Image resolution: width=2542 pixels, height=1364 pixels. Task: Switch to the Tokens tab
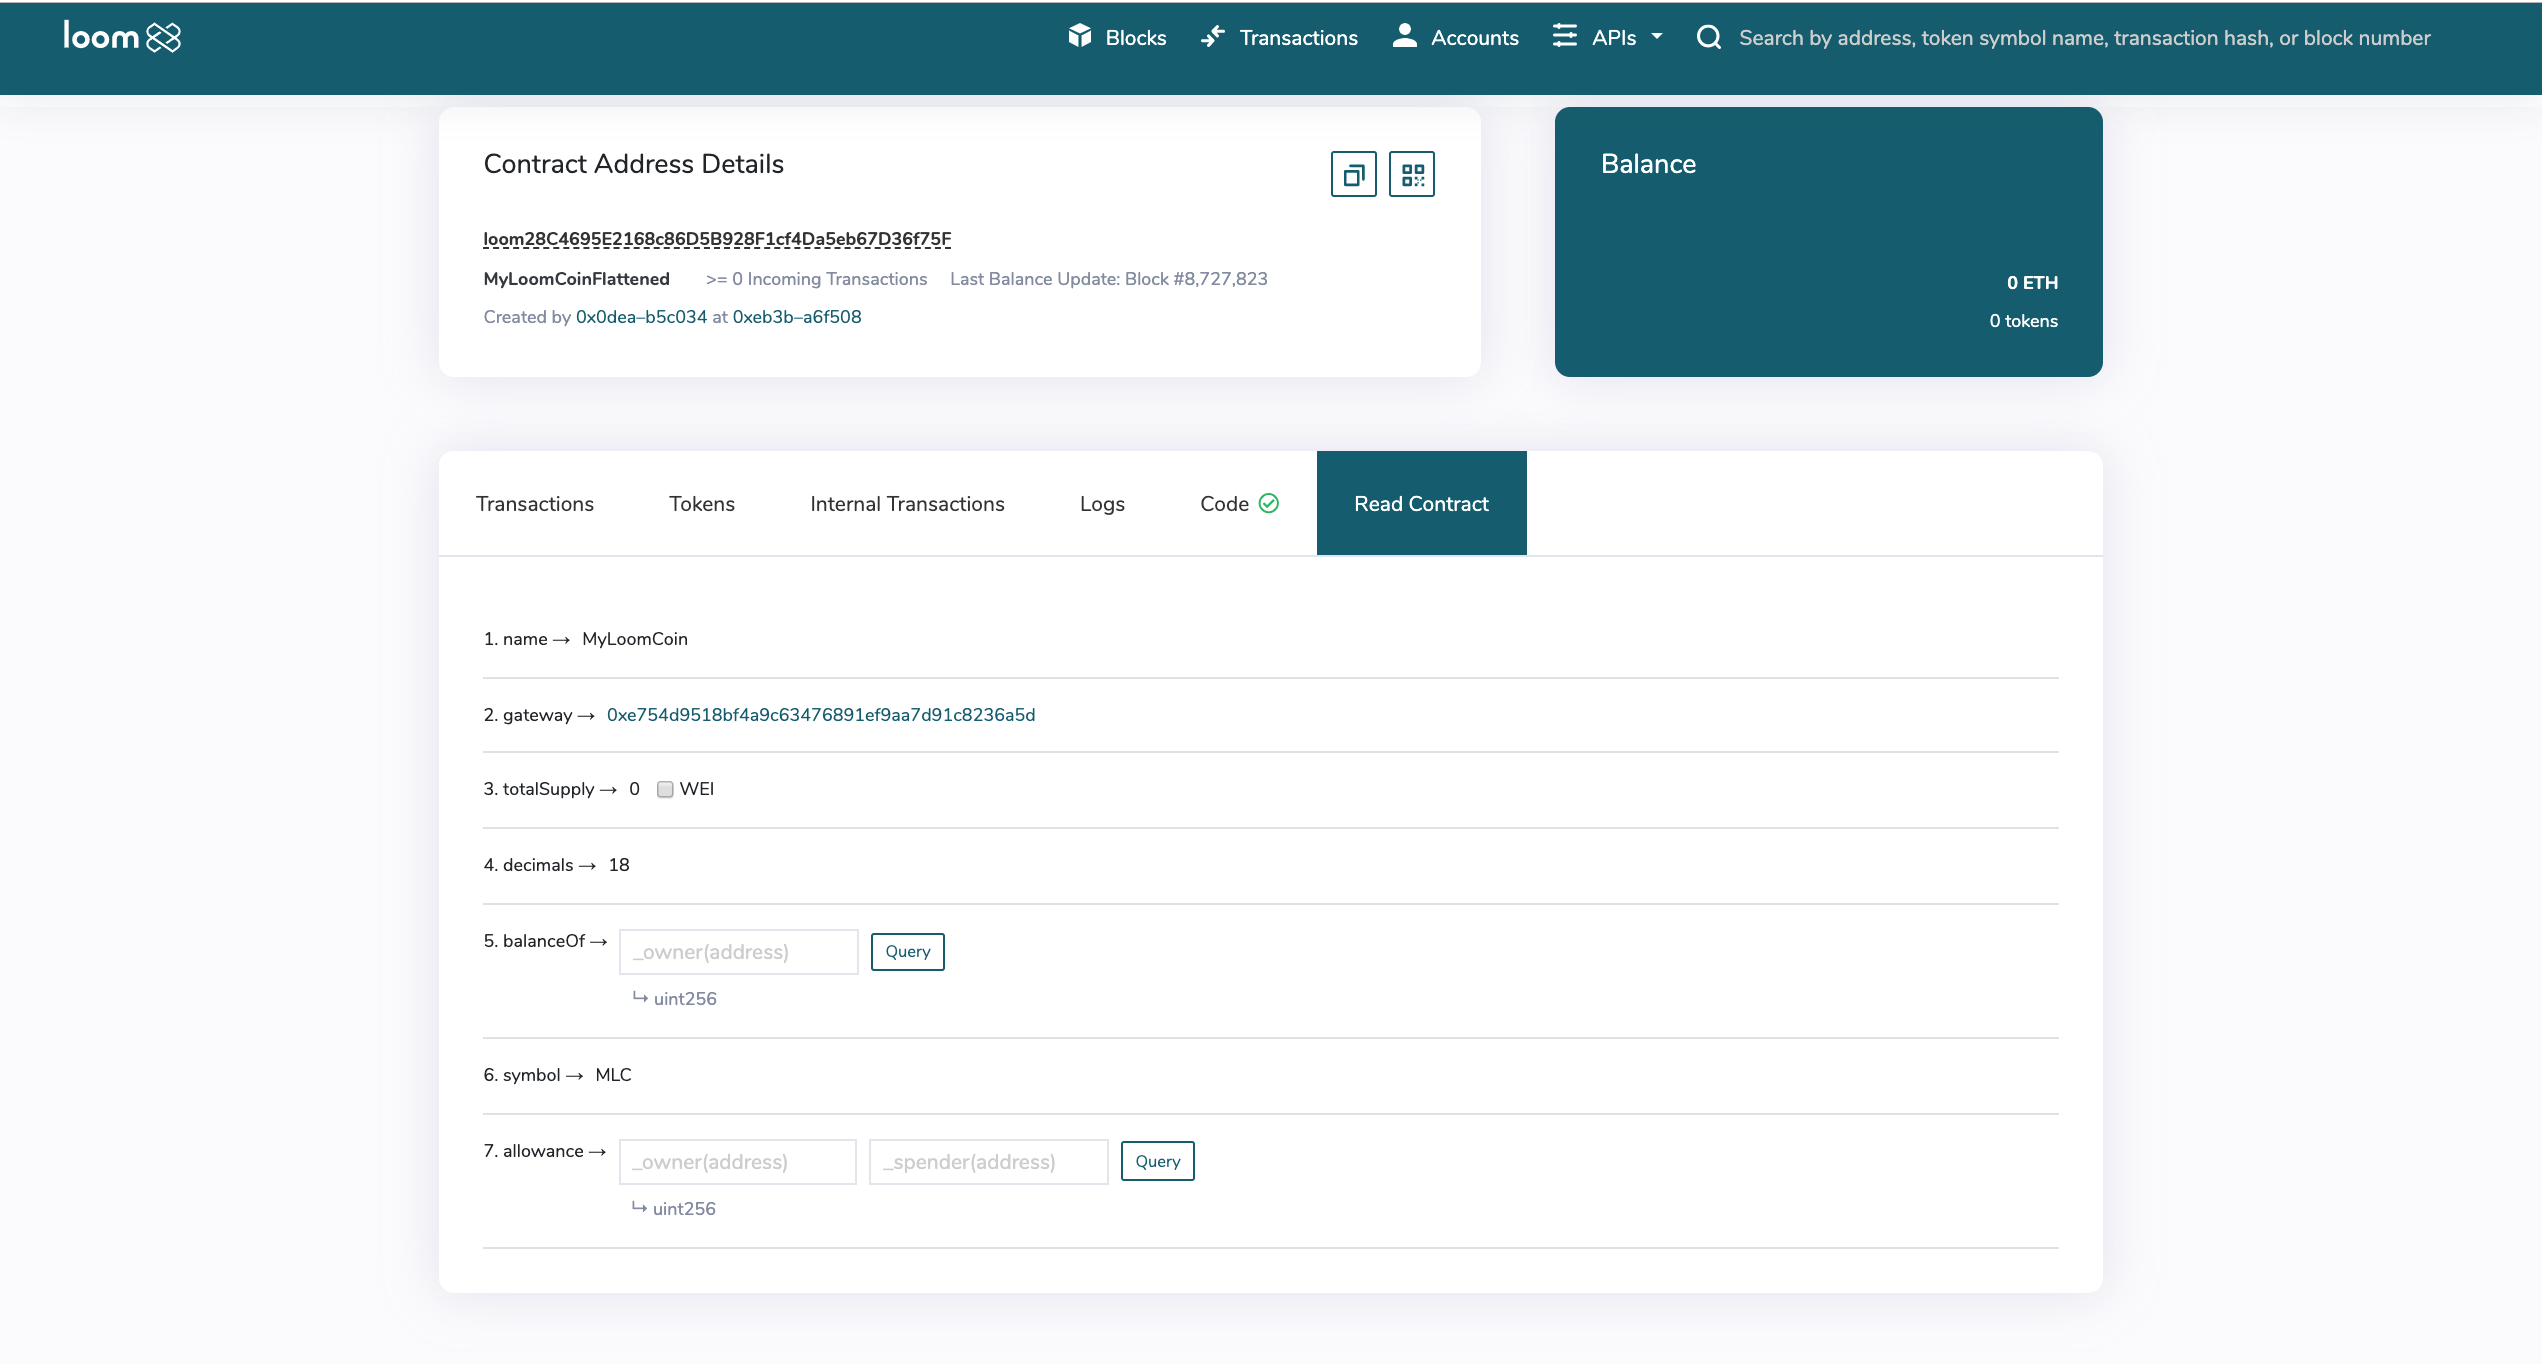[702, 503]
